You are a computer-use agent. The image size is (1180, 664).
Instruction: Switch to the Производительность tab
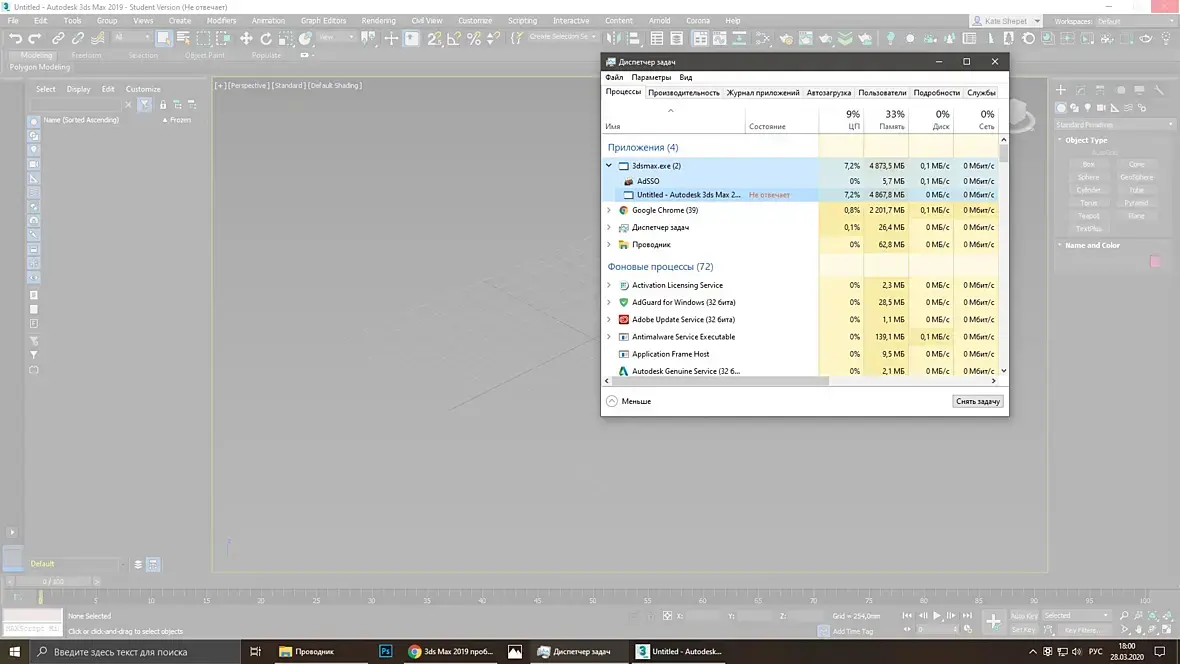[683, 93]
